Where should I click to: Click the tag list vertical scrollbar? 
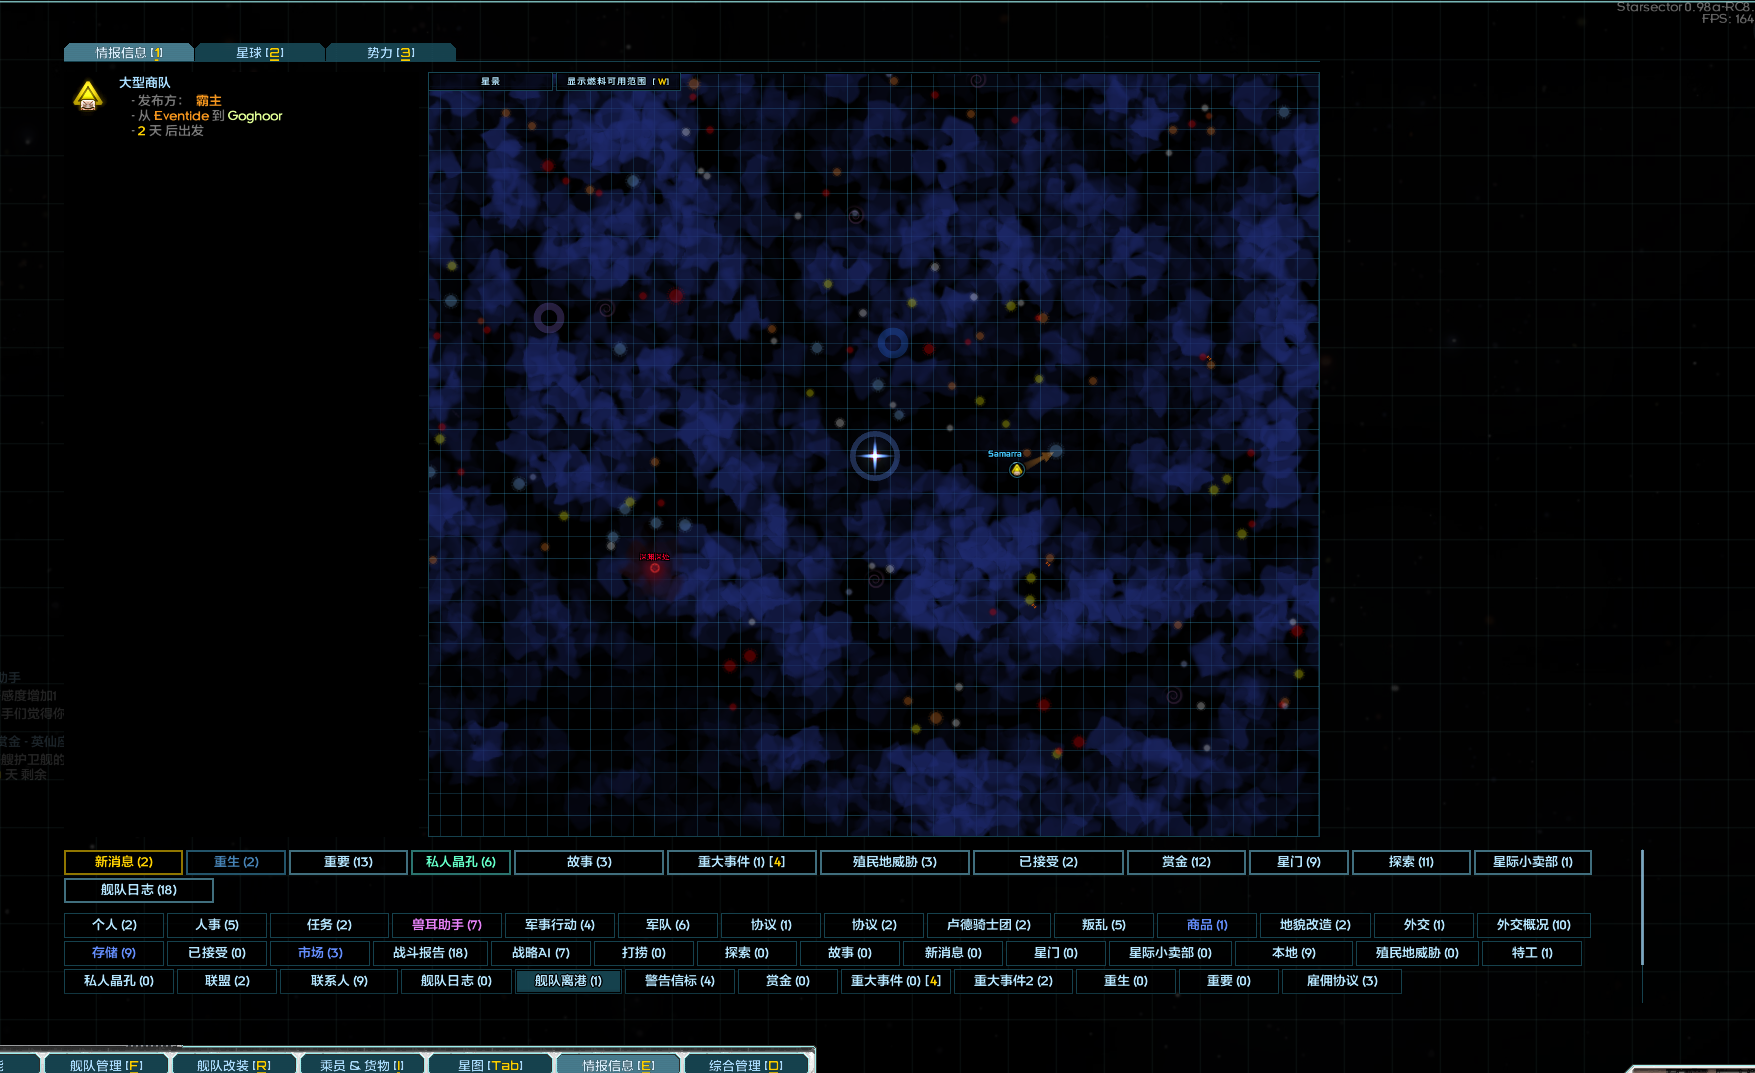pyautogui.click(x=1642, y=908)
